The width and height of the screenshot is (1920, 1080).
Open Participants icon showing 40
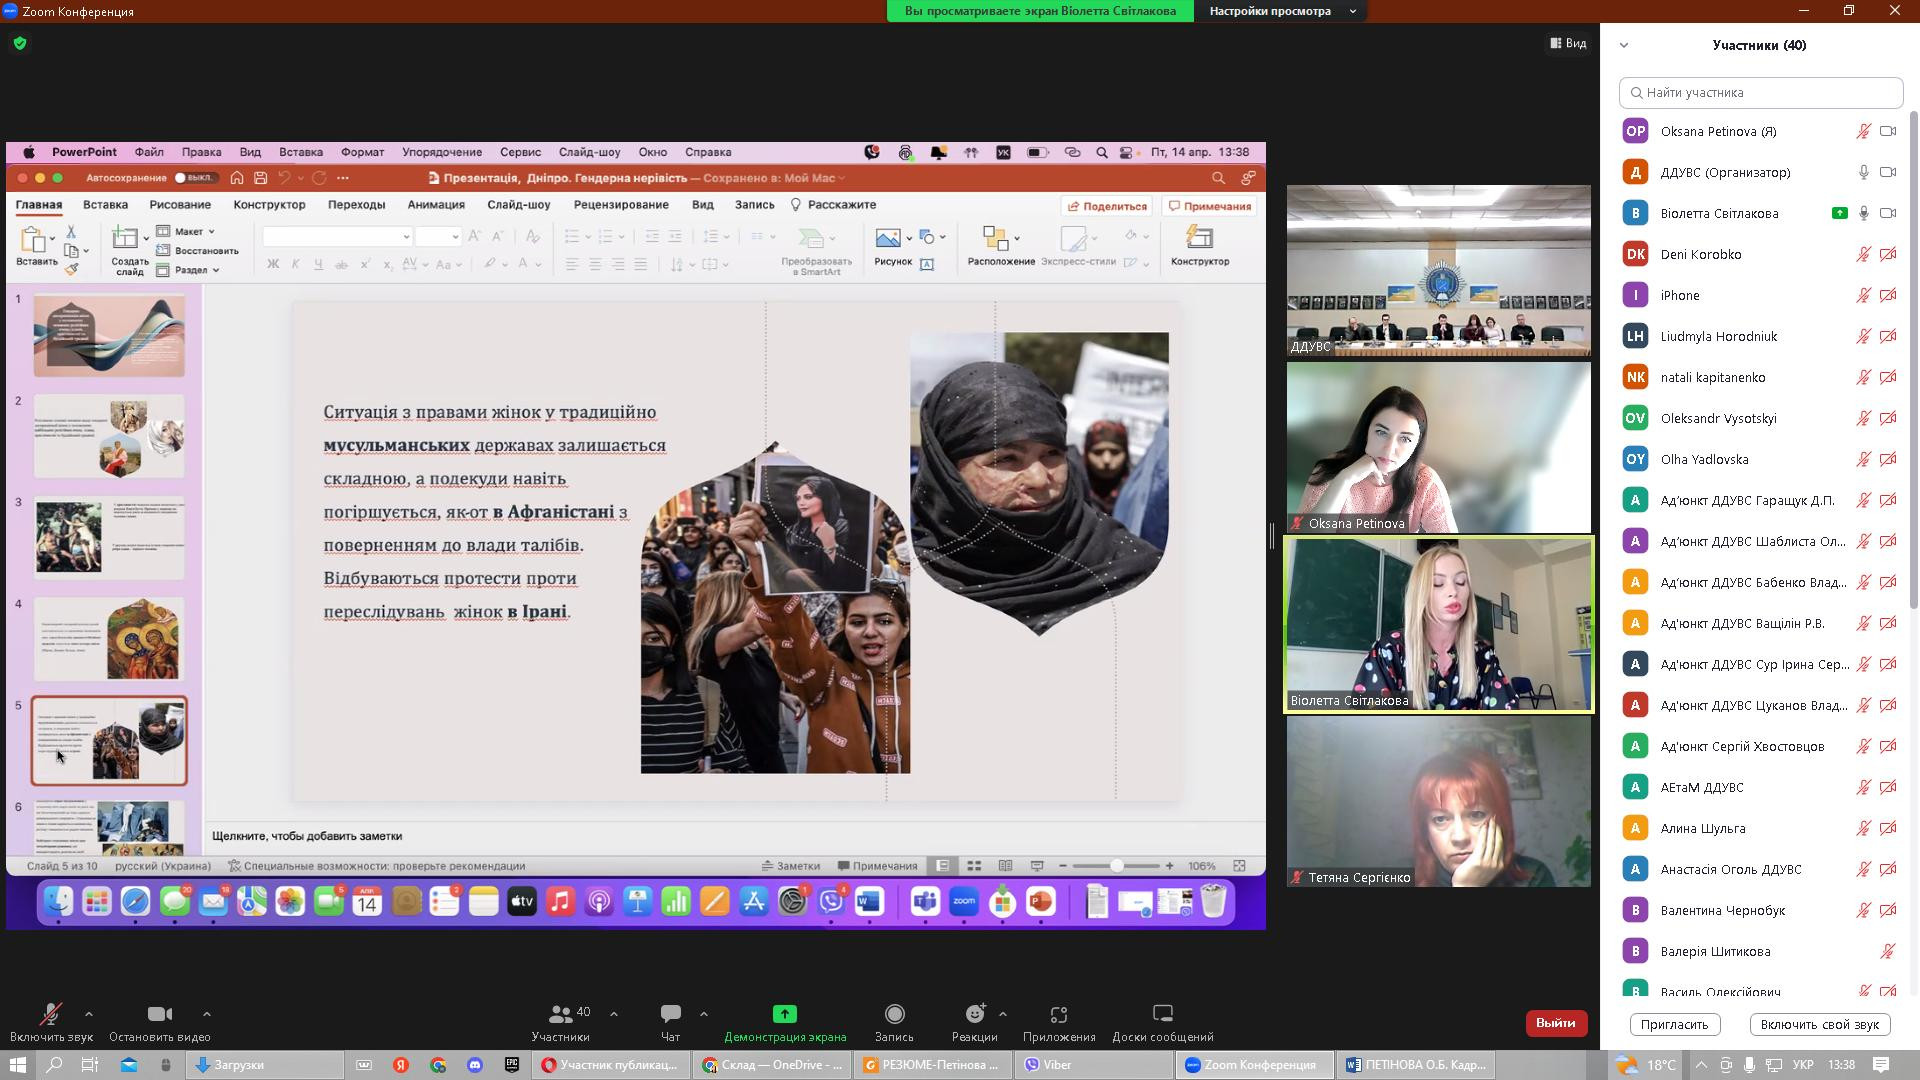[x=561, y=1014]
